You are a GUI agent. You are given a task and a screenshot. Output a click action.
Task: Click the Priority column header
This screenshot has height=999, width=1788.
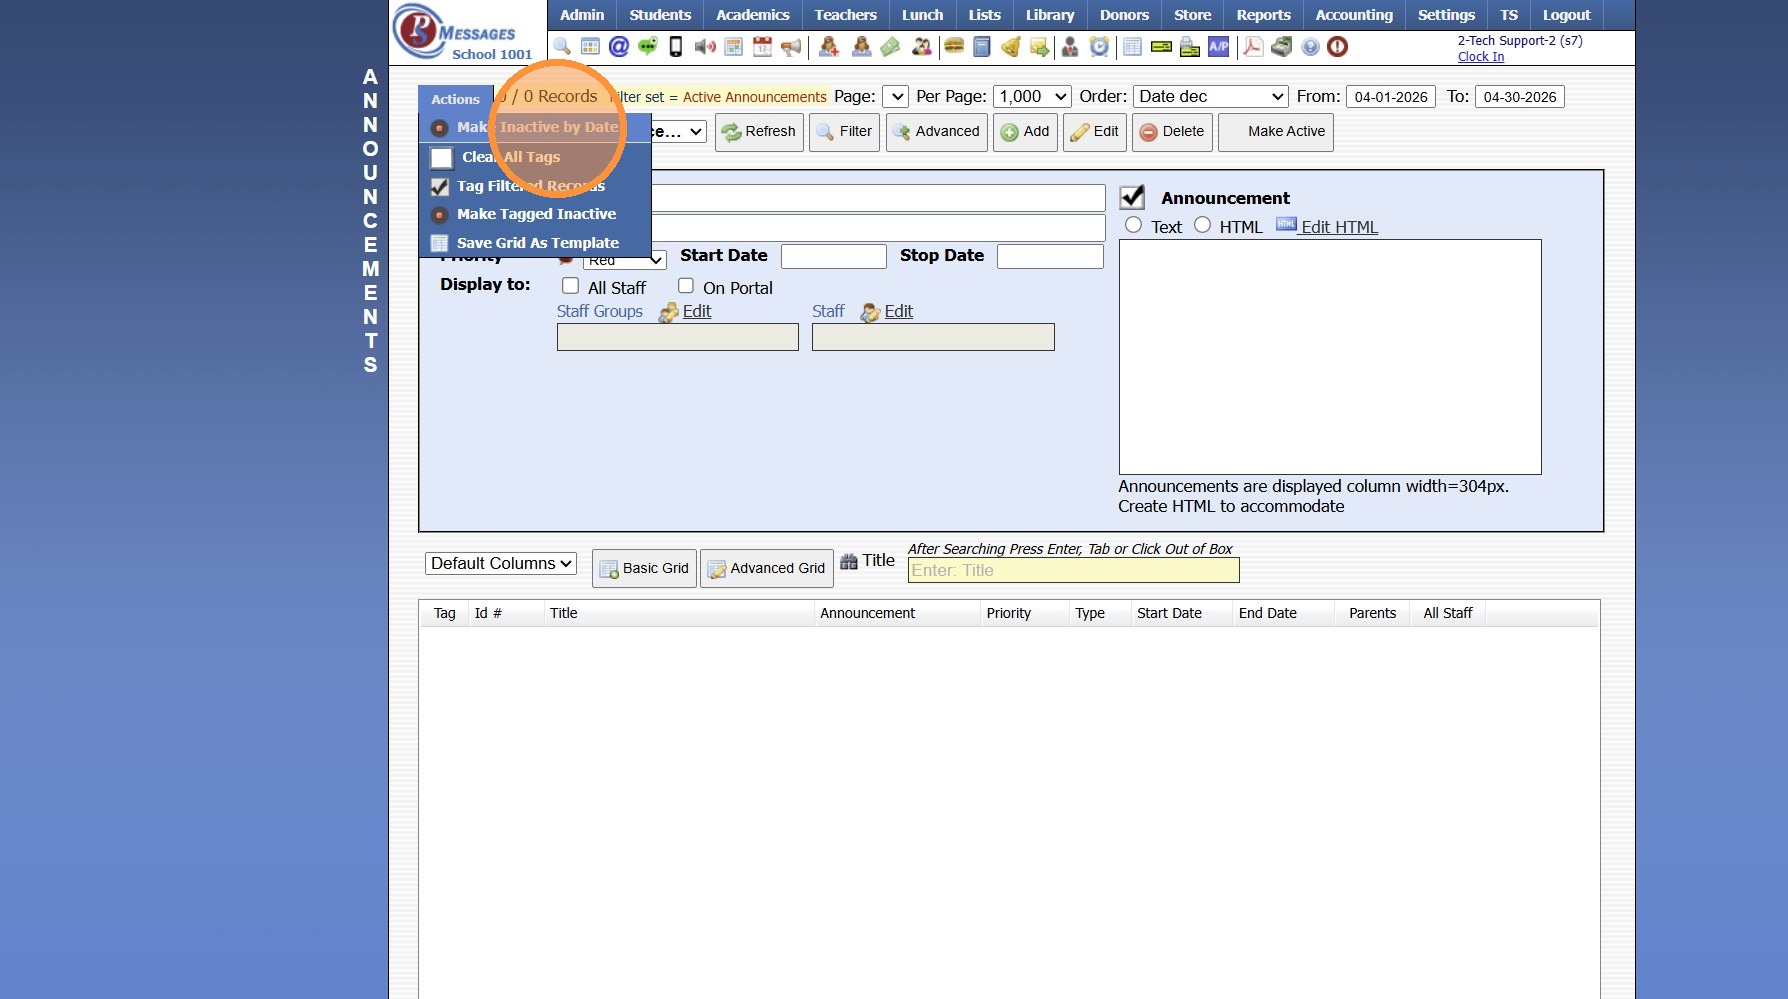tap(1009, 613)
